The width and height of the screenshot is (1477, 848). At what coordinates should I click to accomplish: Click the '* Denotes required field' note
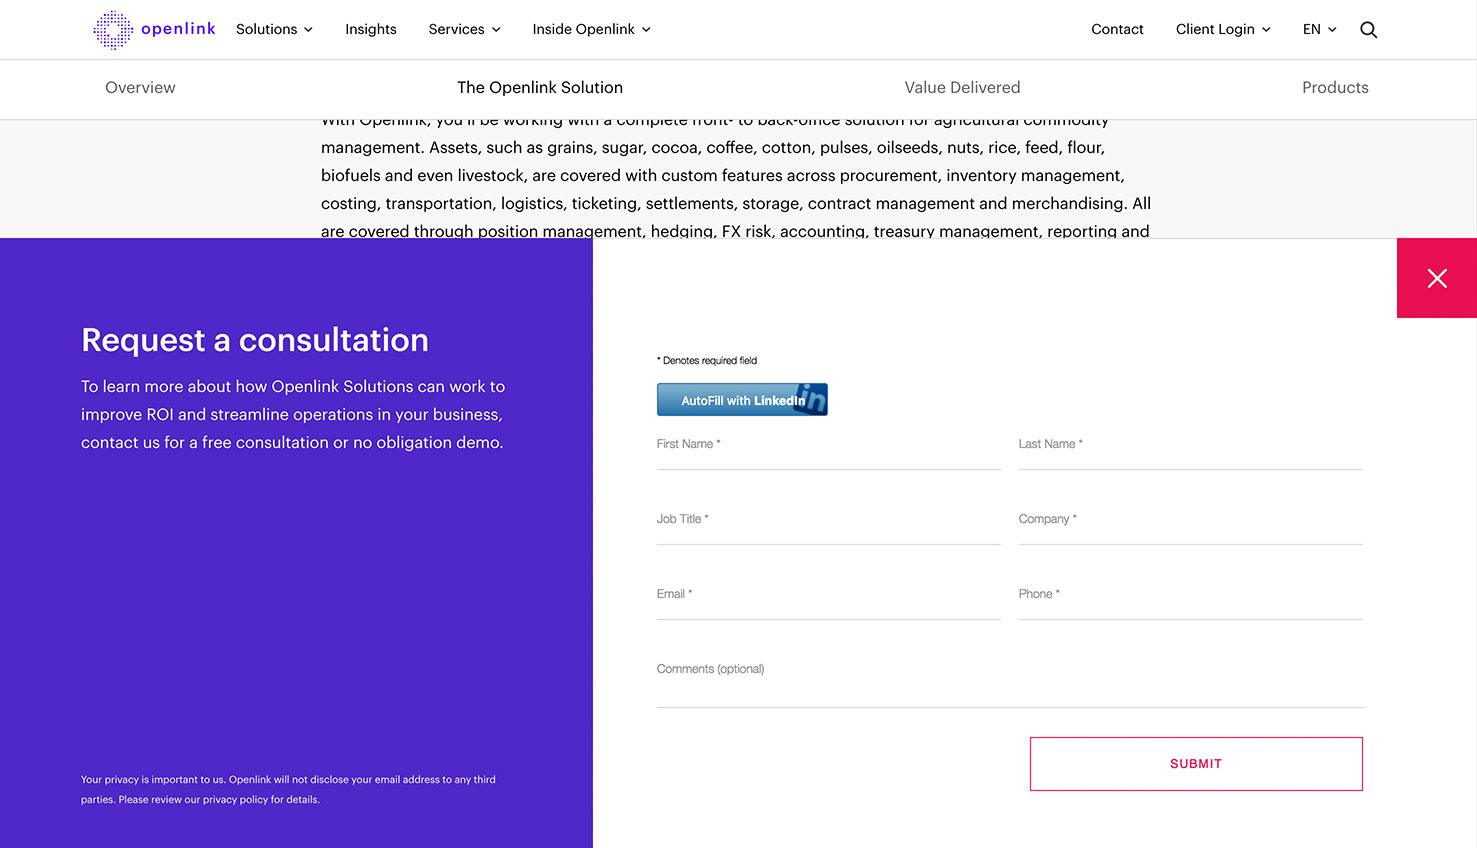click(707, 360)
